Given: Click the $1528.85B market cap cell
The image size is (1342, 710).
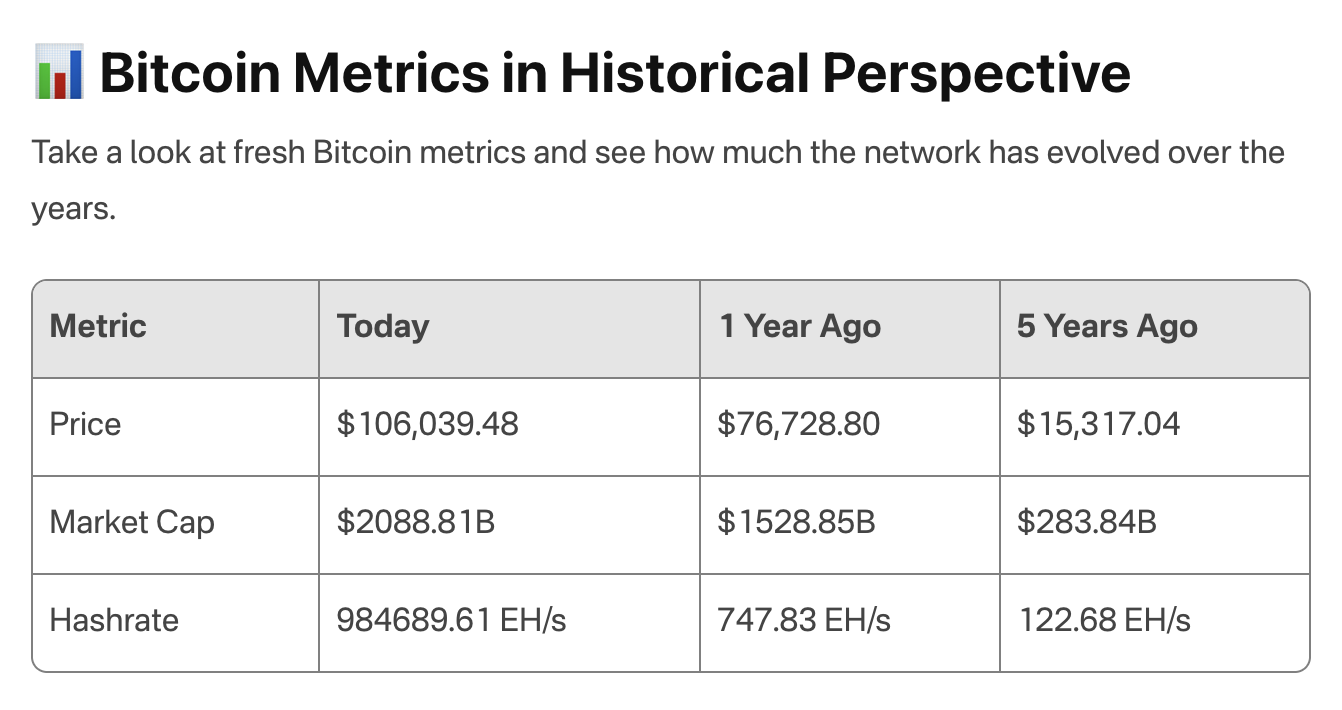Looking at the screenshot, I should click(x=796, y=522).
